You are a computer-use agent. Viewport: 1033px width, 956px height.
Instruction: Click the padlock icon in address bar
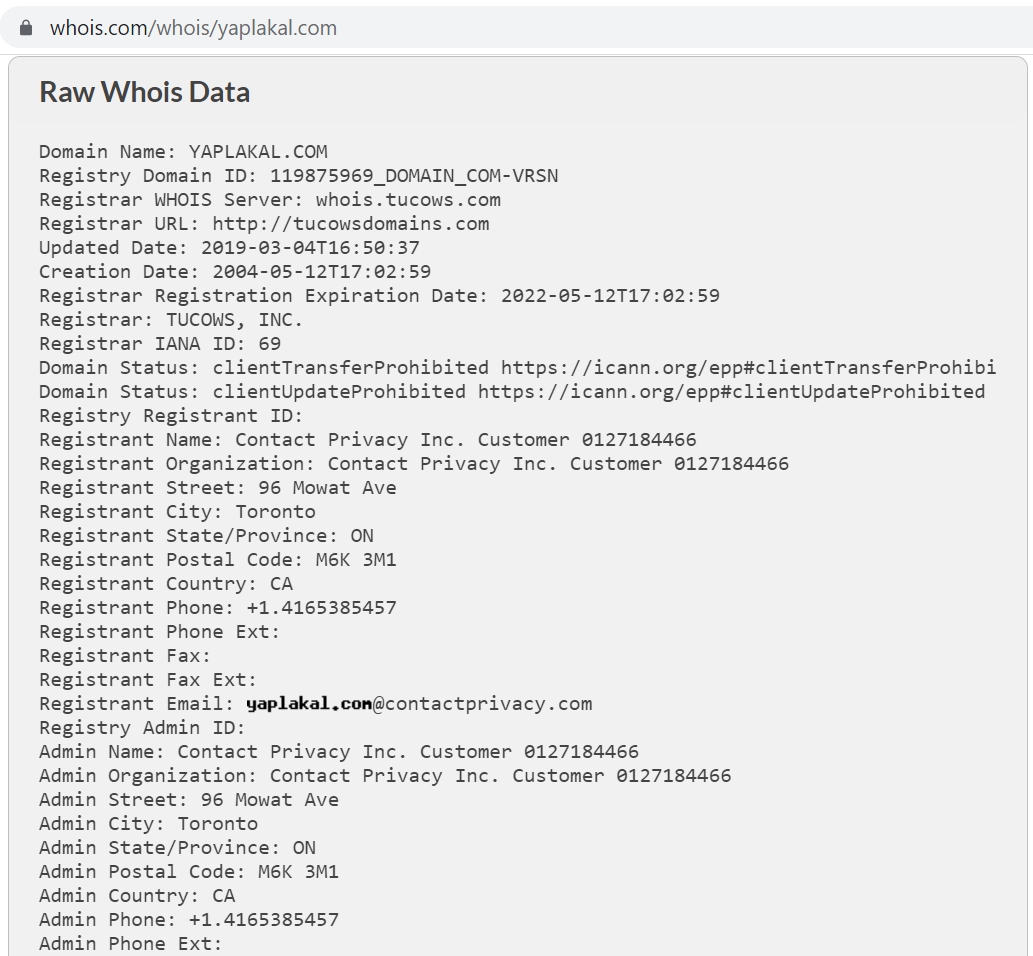click(26, 28)
